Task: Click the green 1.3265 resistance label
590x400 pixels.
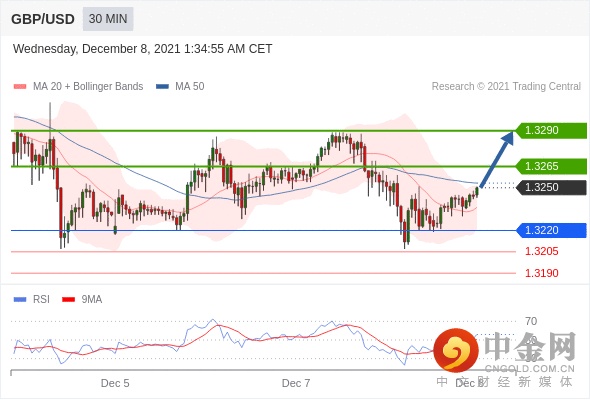Action: (551, 166)
